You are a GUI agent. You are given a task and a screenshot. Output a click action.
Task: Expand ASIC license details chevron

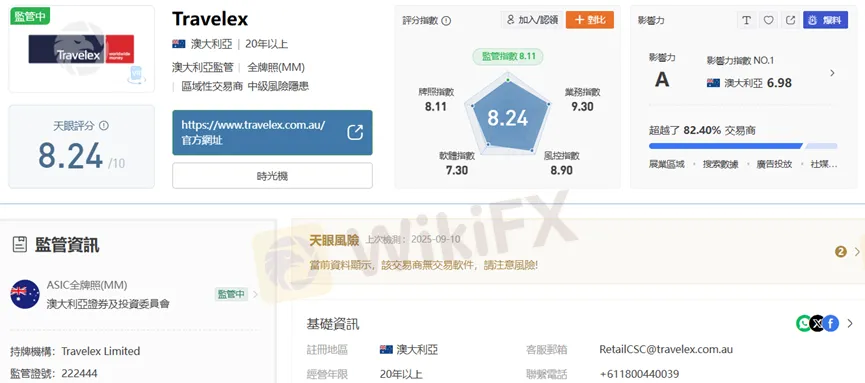coord(255,295)
